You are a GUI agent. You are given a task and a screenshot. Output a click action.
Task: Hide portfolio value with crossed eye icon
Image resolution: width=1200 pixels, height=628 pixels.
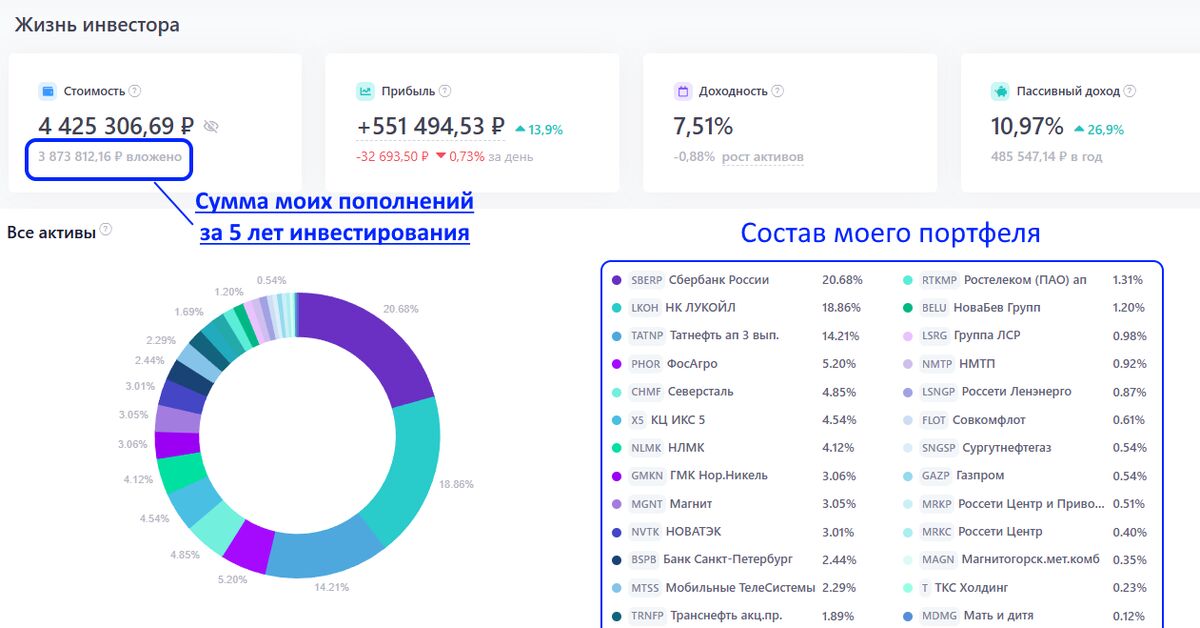click(210, 127)
